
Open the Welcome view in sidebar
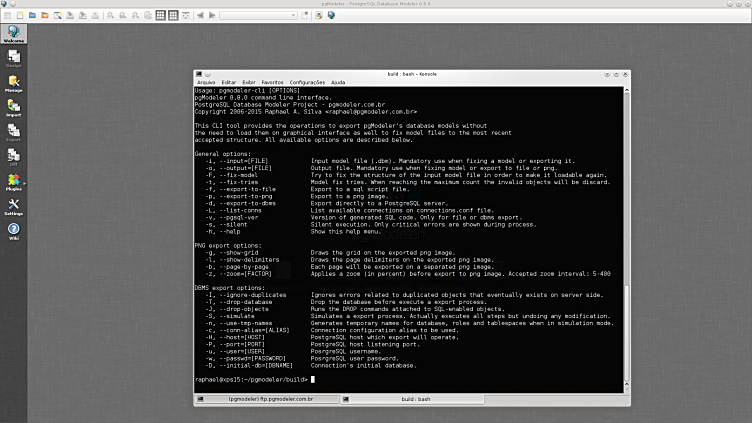coord(13,33)
